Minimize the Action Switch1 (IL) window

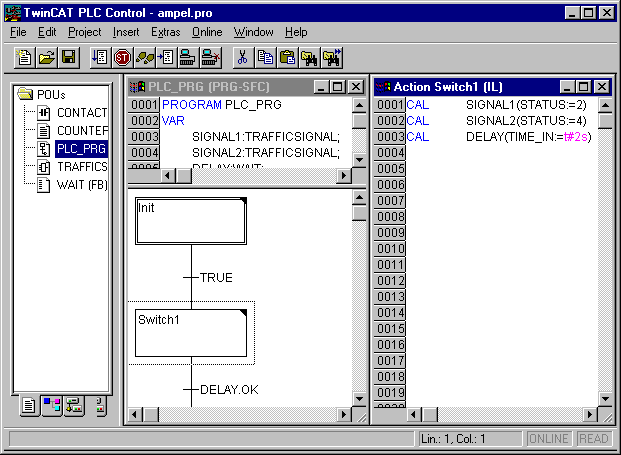pos(567,87)
